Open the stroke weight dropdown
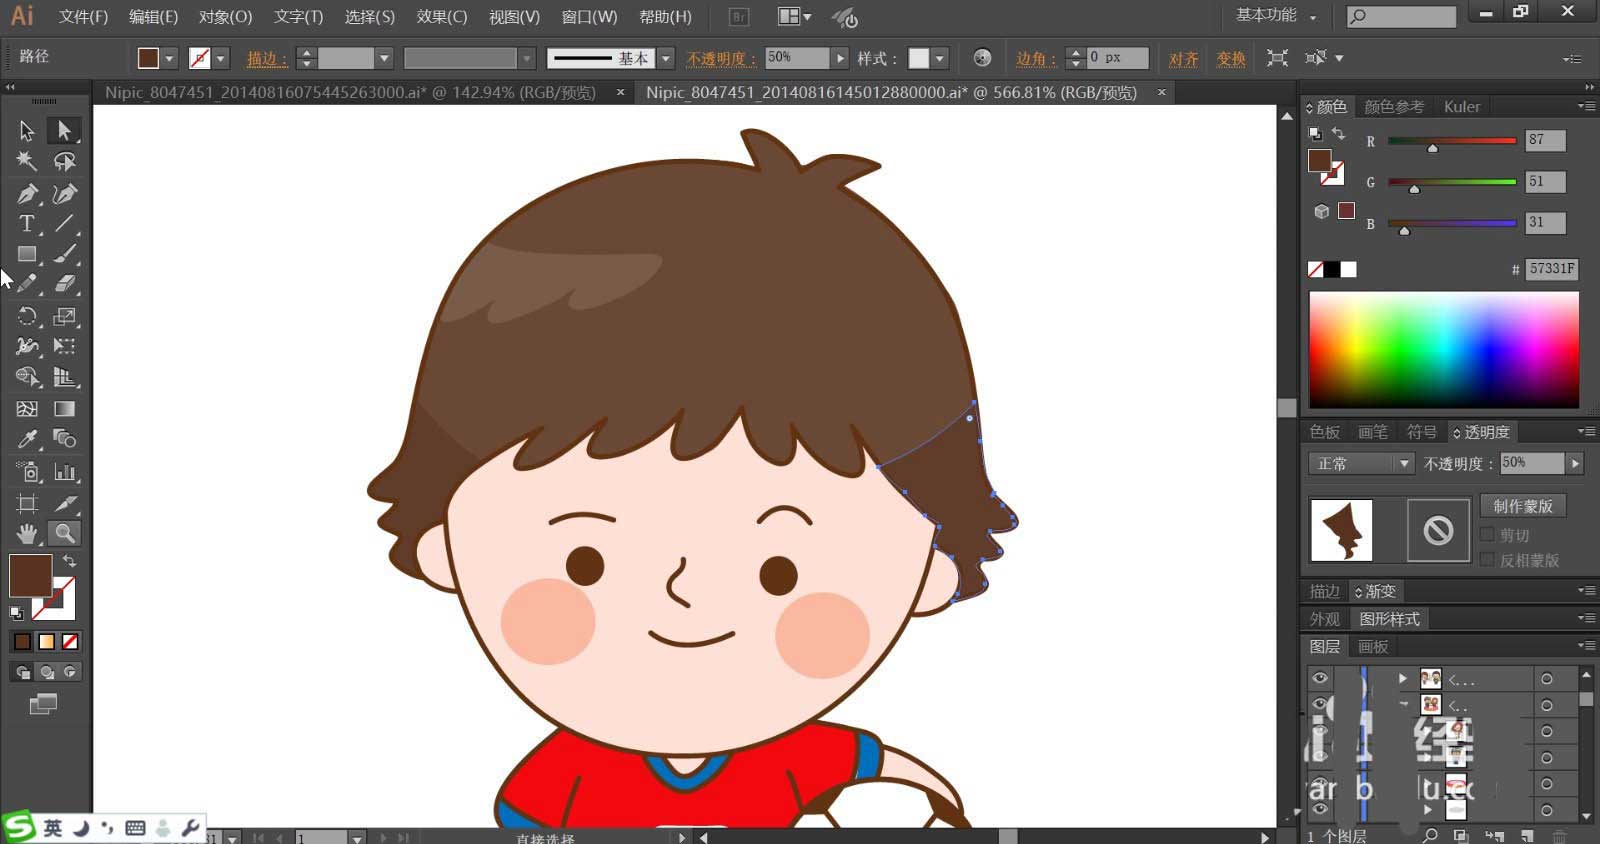The image size is (1600, 844). pos(384,58)
